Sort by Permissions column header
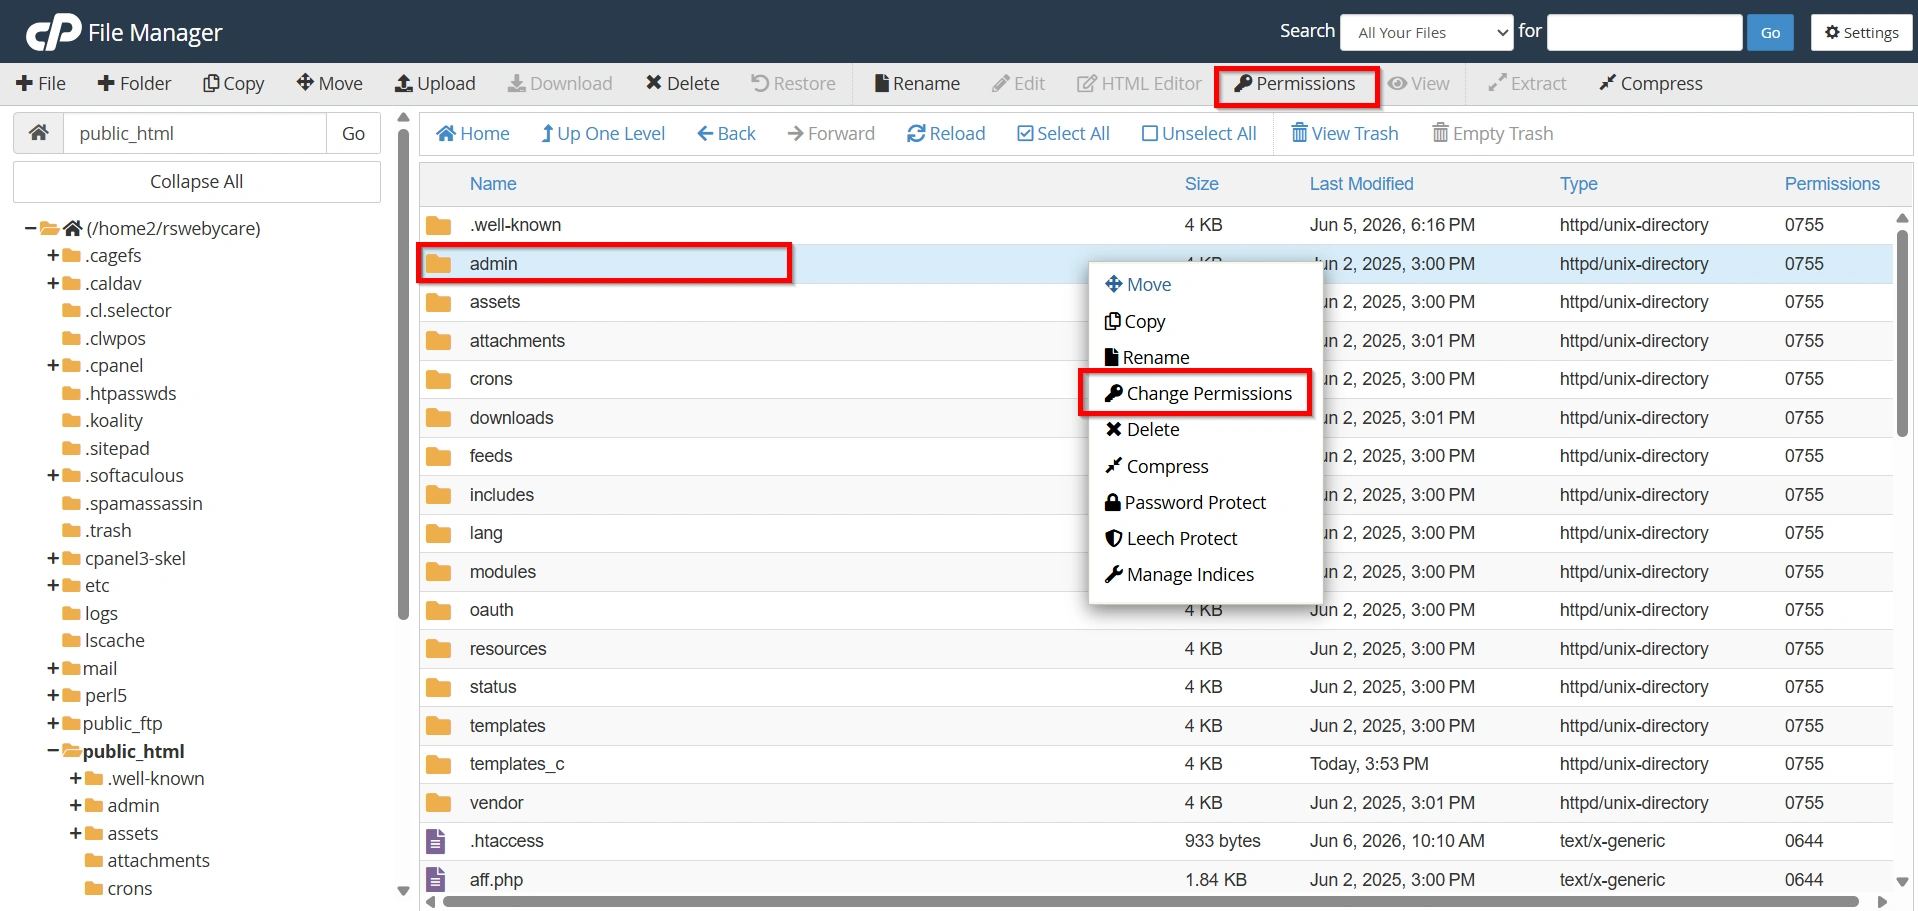This screenshot has height=911, width=1918. [x=1832, y=184]
